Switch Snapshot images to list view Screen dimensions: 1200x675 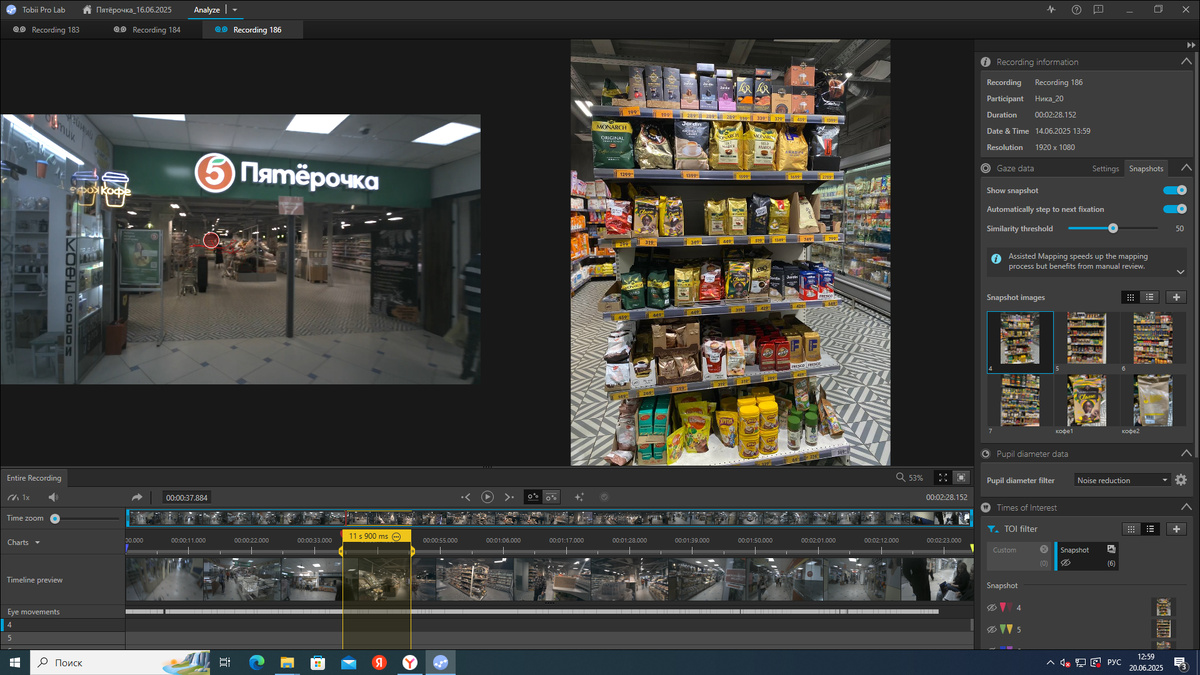point(1150,297)
